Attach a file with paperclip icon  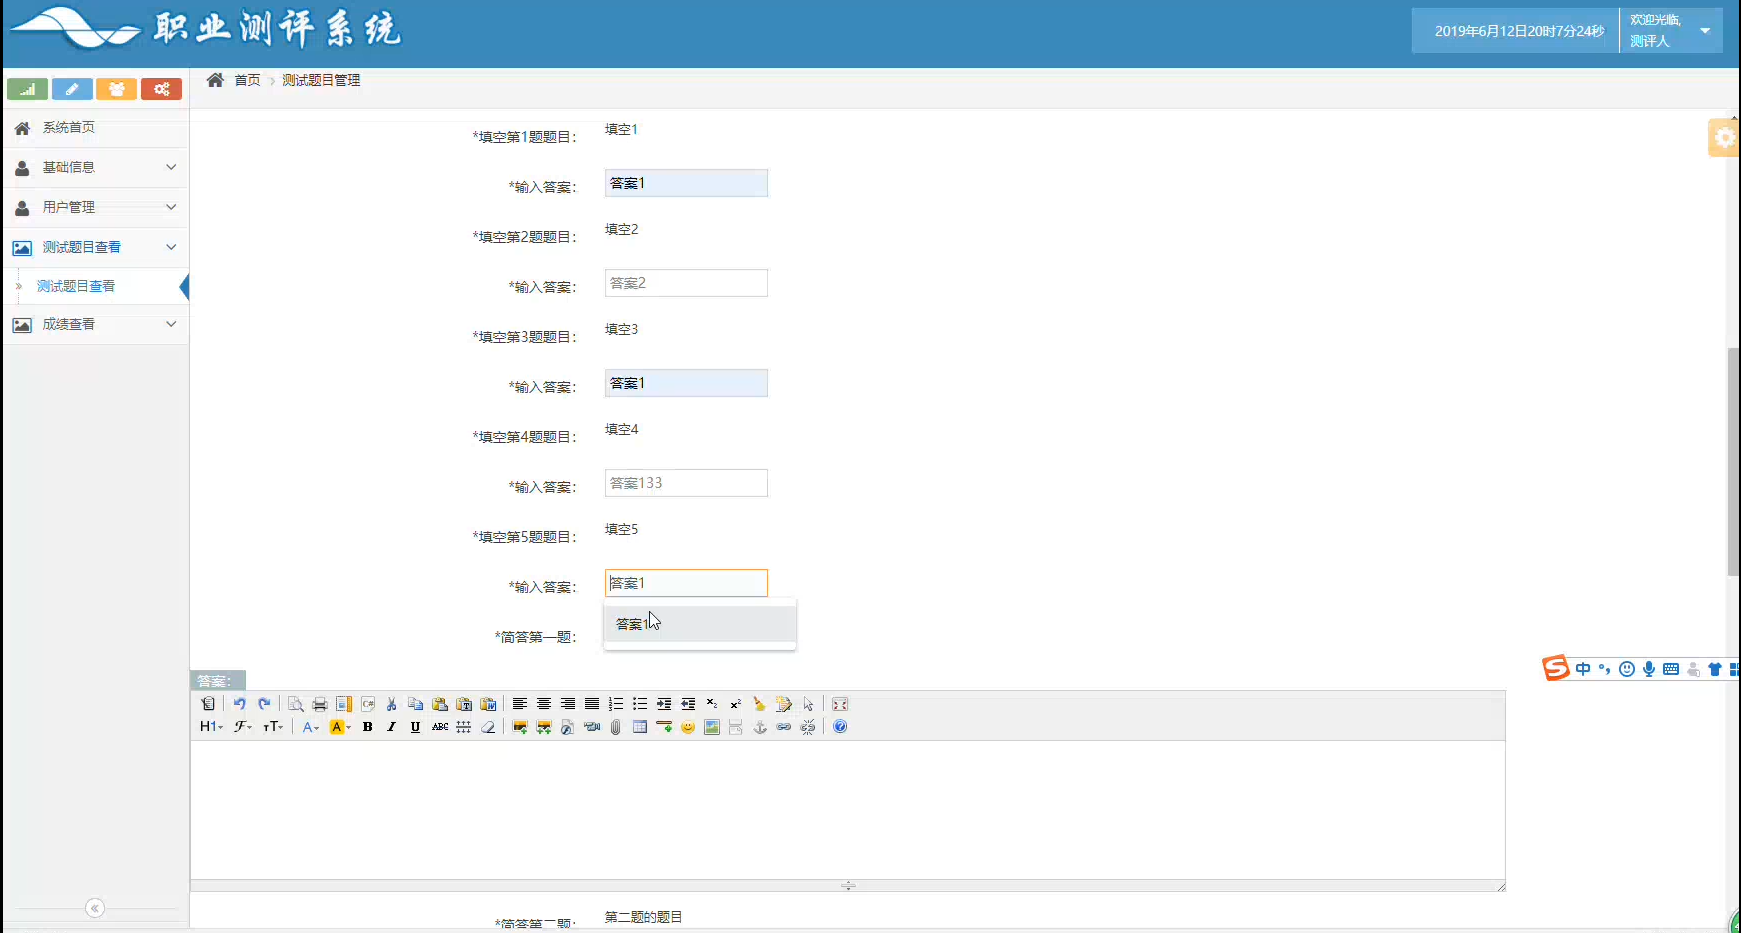point(616,727)
